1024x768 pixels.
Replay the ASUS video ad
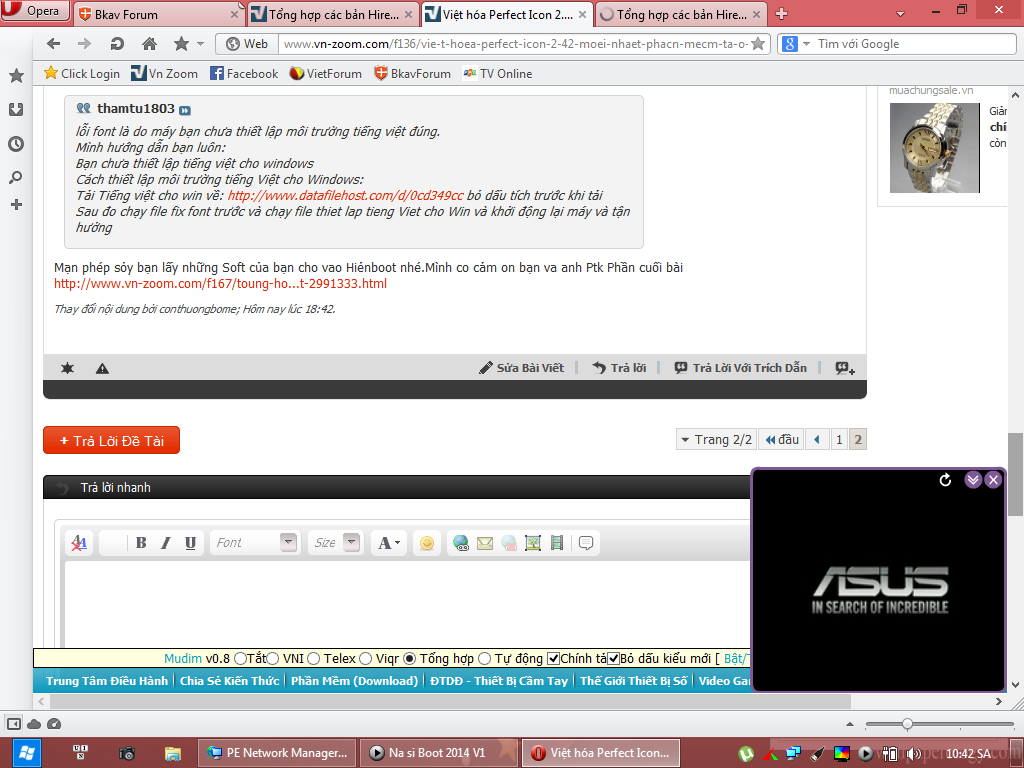[945, 480]
